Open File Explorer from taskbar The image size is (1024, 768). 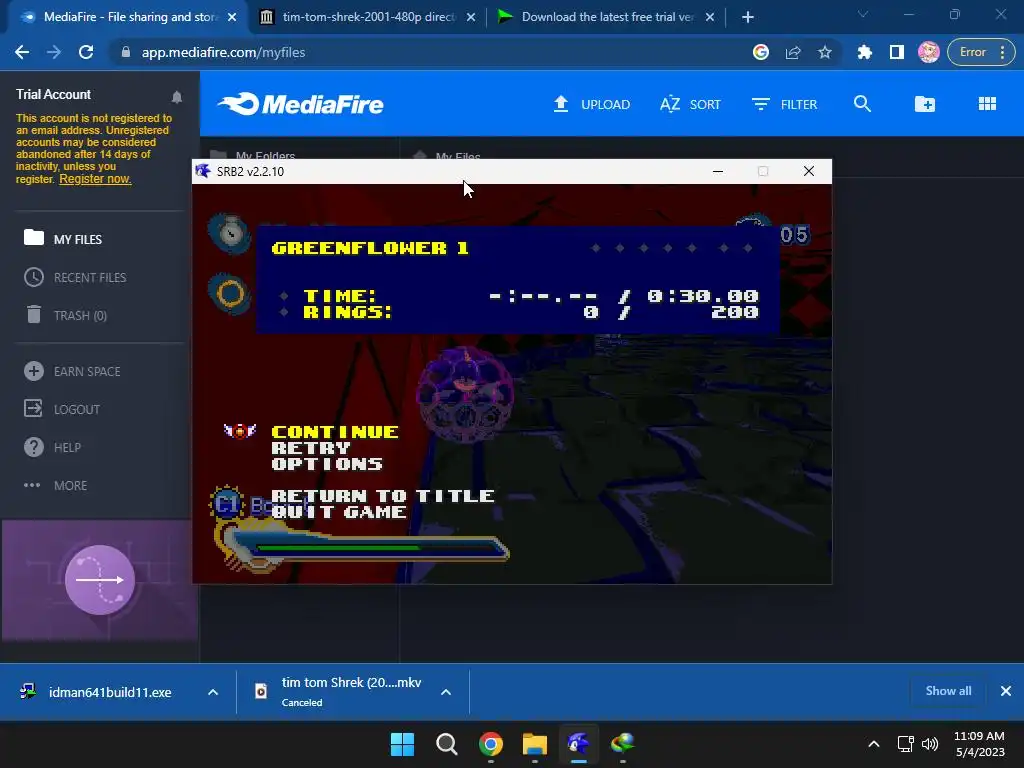pos(535,744)
